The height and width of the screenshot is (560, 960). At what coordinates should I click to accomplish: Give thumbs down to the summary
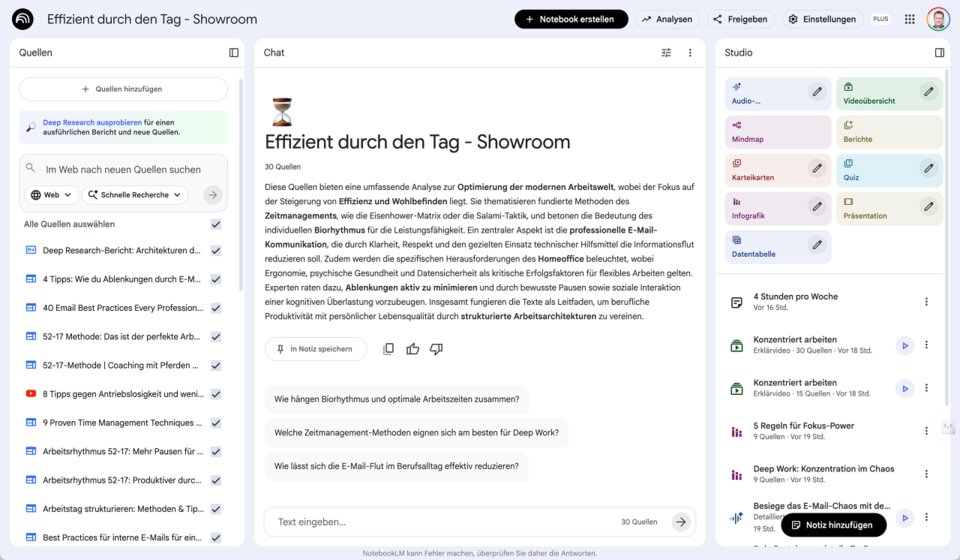pos(437,349)
